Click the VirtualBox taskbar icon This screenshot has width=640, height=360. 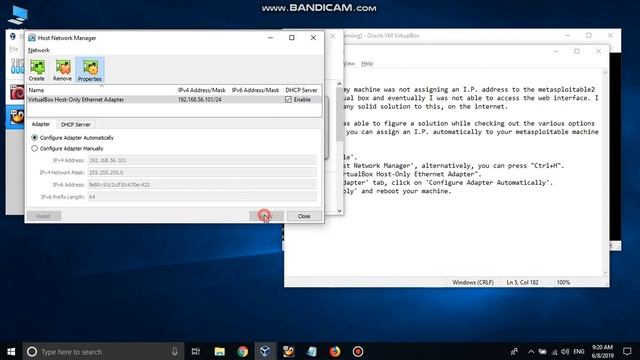tap(265, 351)
